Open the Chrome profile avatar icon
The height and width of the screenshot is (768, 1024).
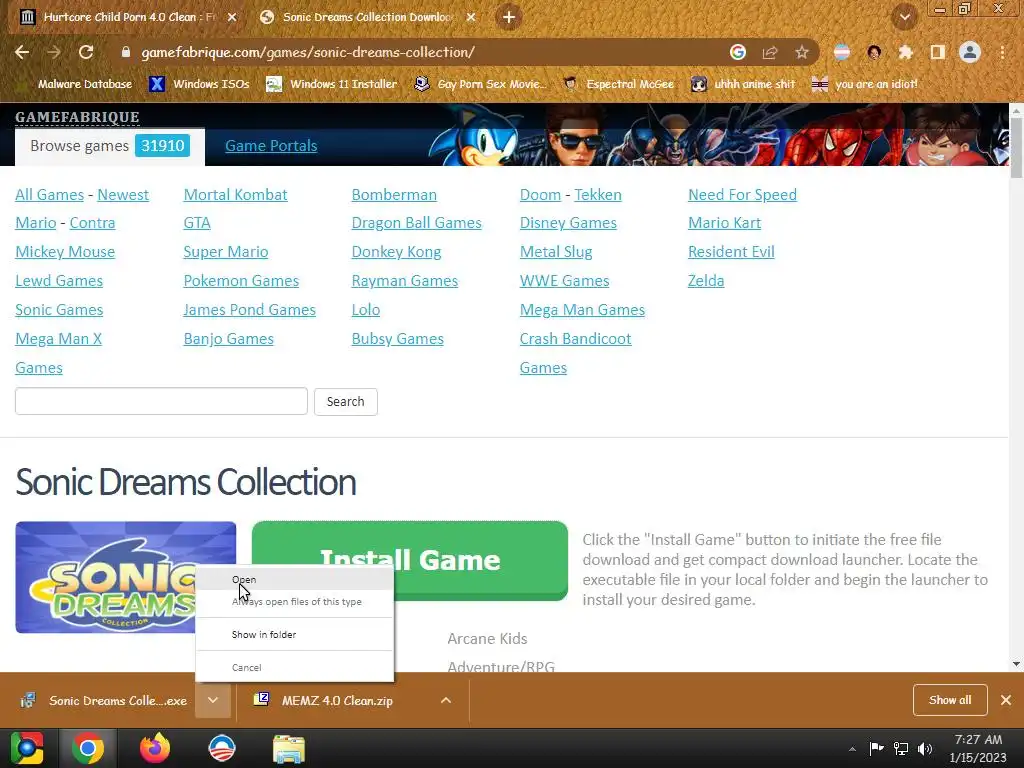point(970,52)
